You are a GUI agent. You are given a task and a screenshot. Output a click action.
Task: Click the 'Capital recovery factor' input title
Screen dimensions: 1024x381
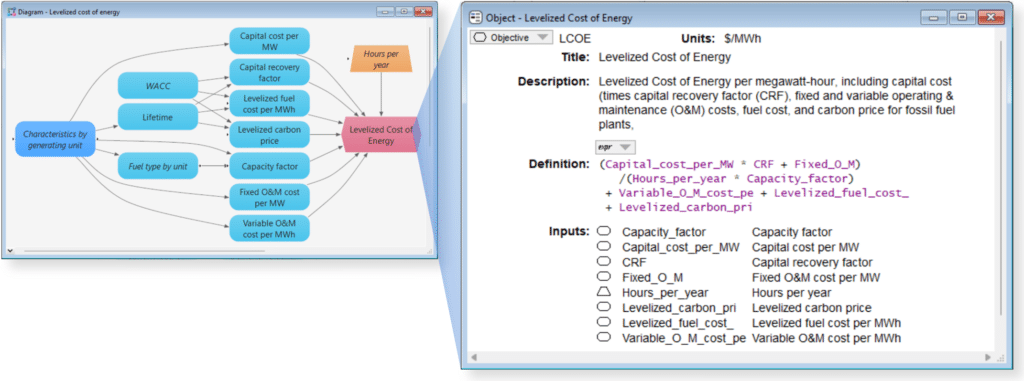tap(812, 262)
